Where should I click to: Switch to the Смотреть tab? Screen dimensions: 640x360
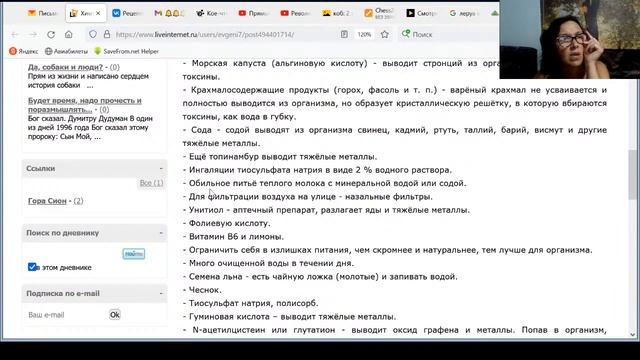click(x=422, y=13)
